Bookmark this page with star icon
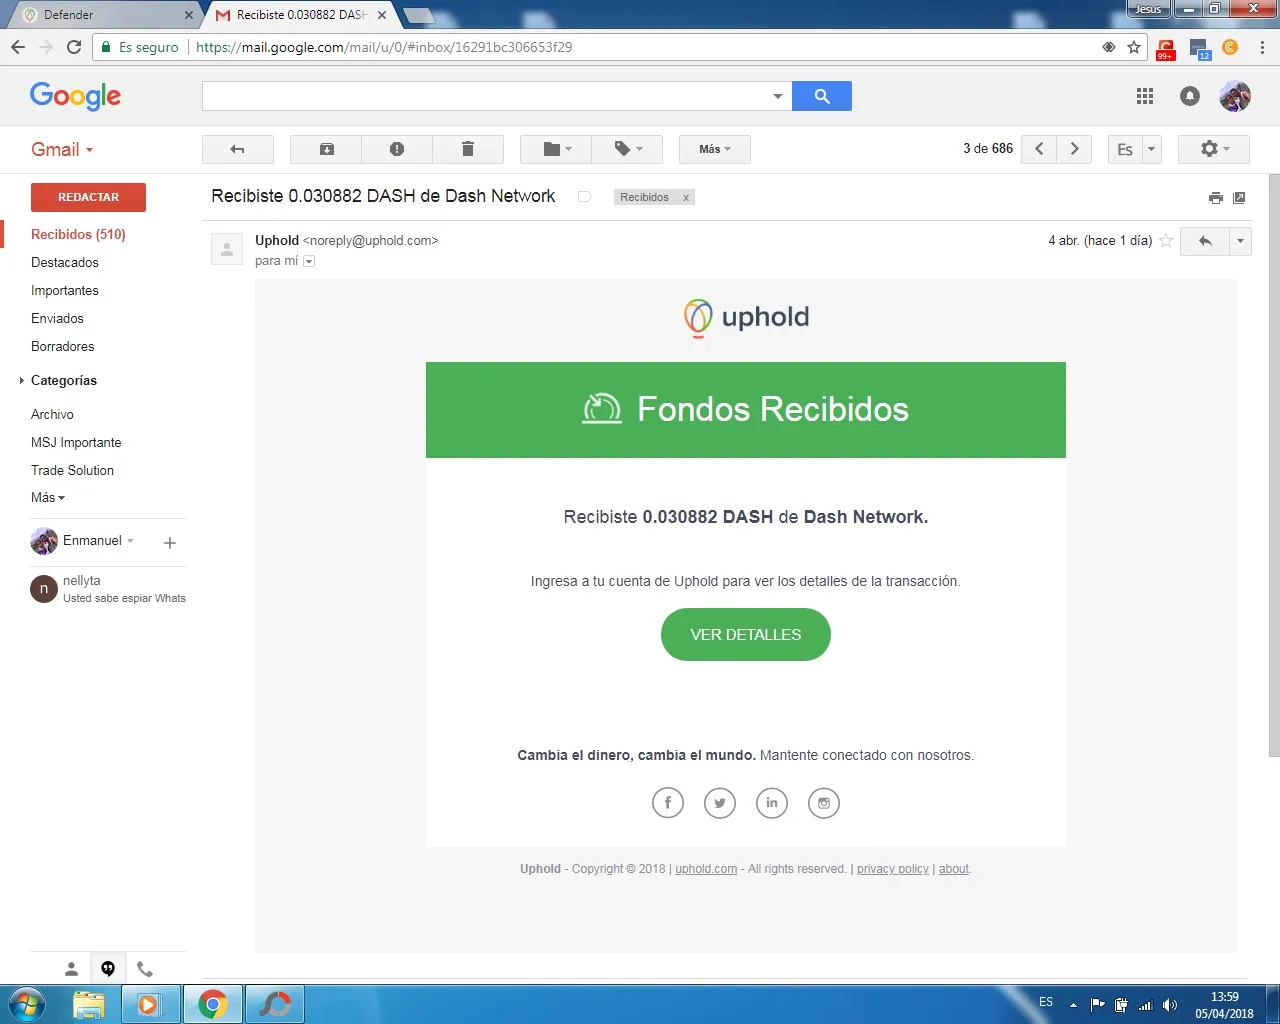 coord(1134,47)
